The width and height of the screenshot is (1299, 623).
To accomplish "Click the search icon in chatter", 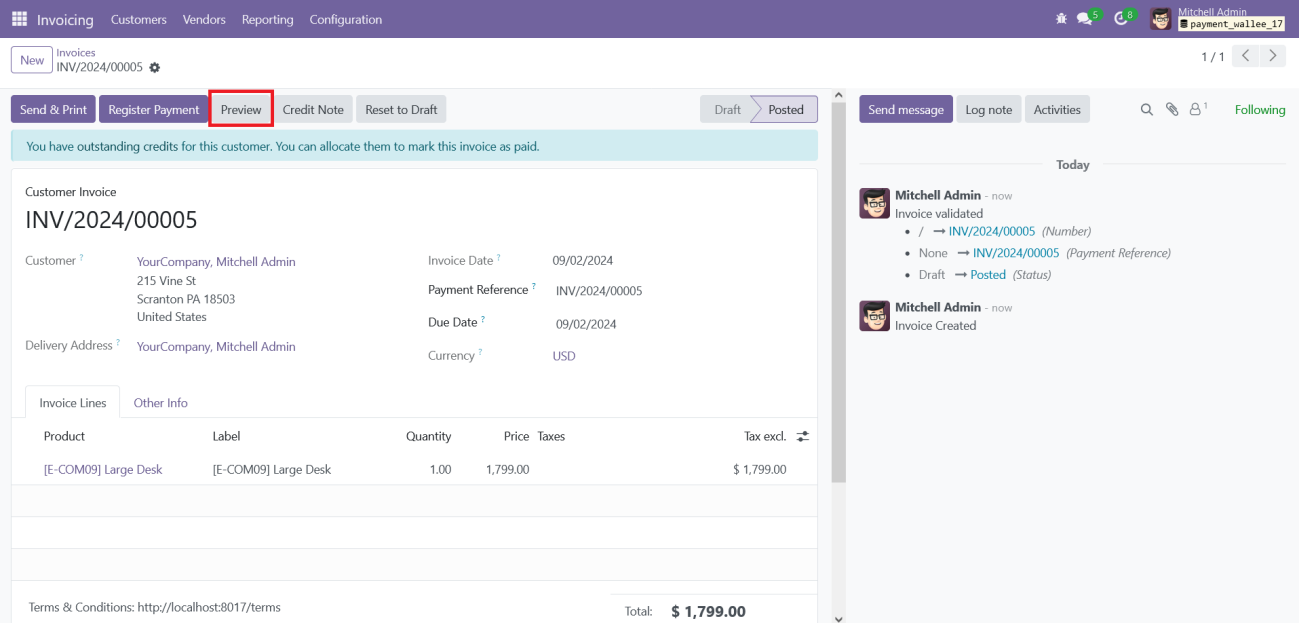I will (x=1147, y=110).
